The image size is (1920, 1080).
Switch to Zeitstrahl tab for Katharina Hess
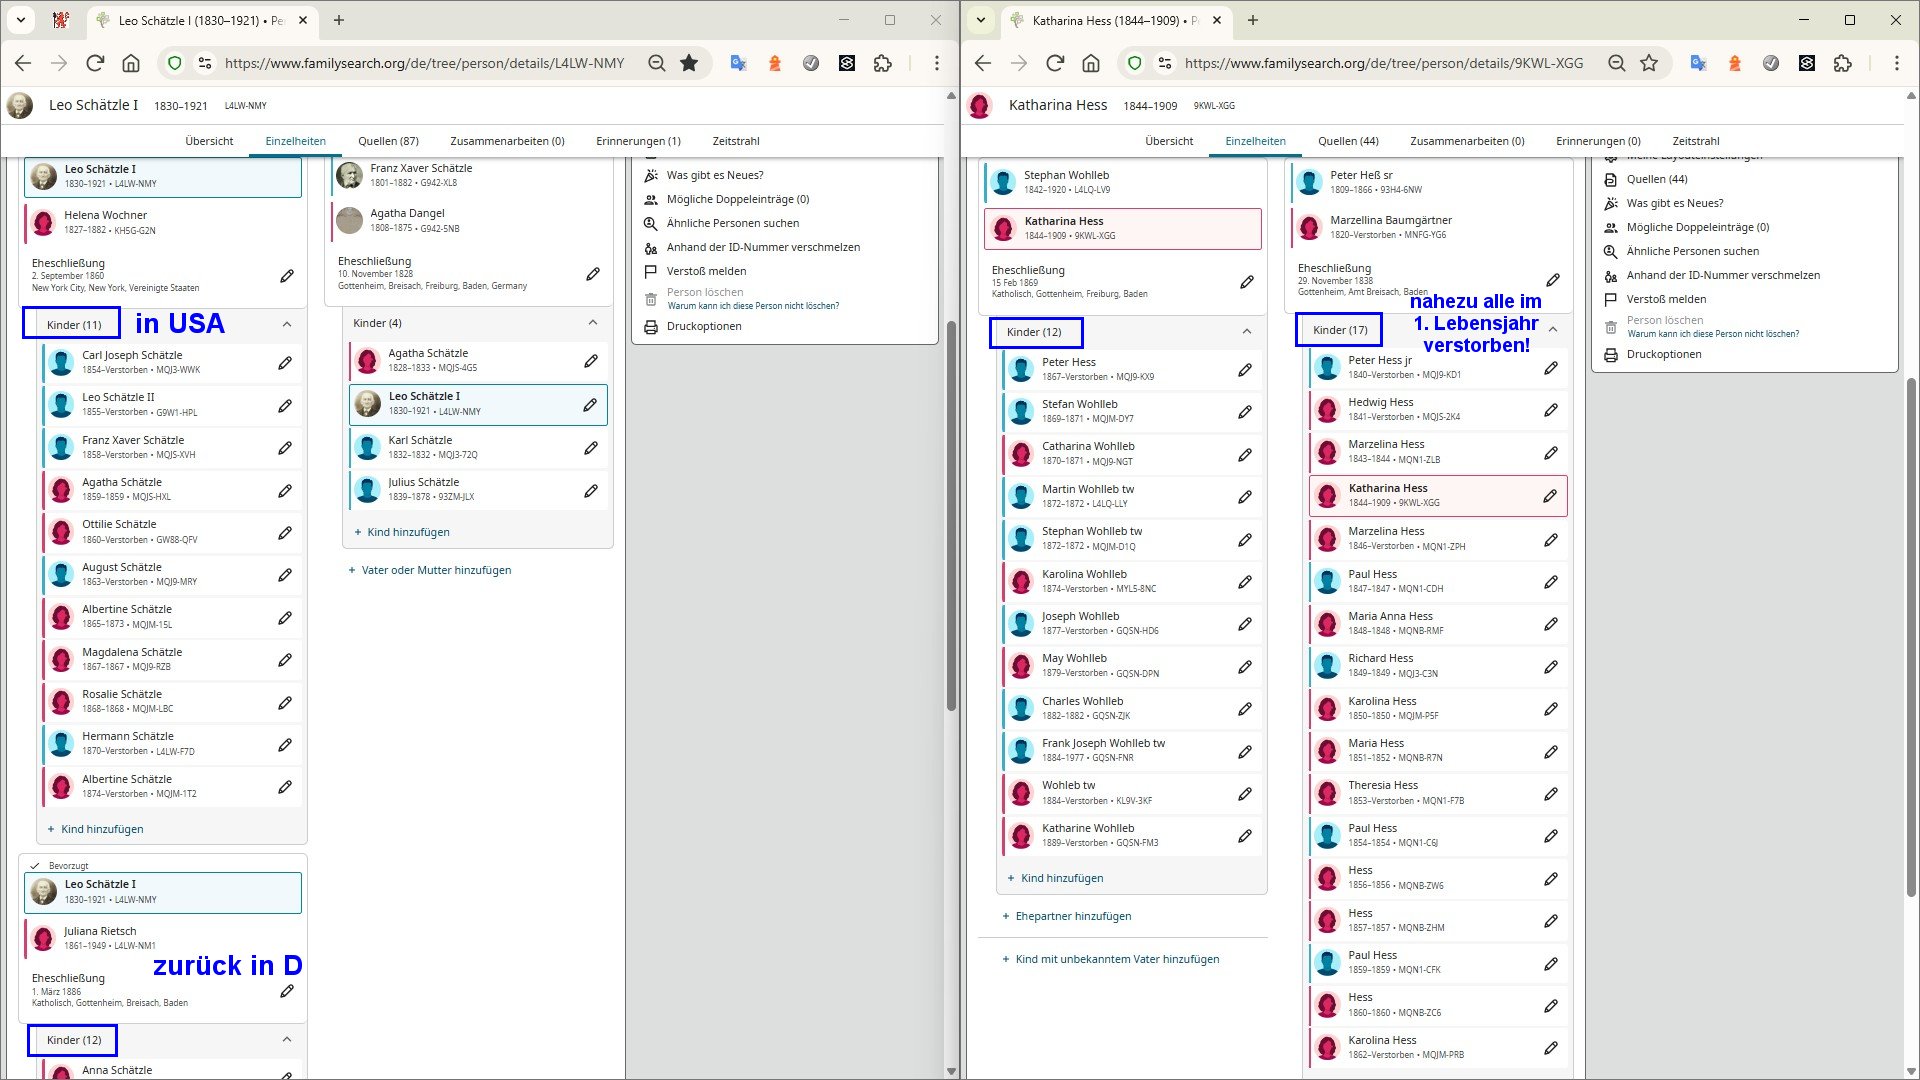click(1695, 141)
